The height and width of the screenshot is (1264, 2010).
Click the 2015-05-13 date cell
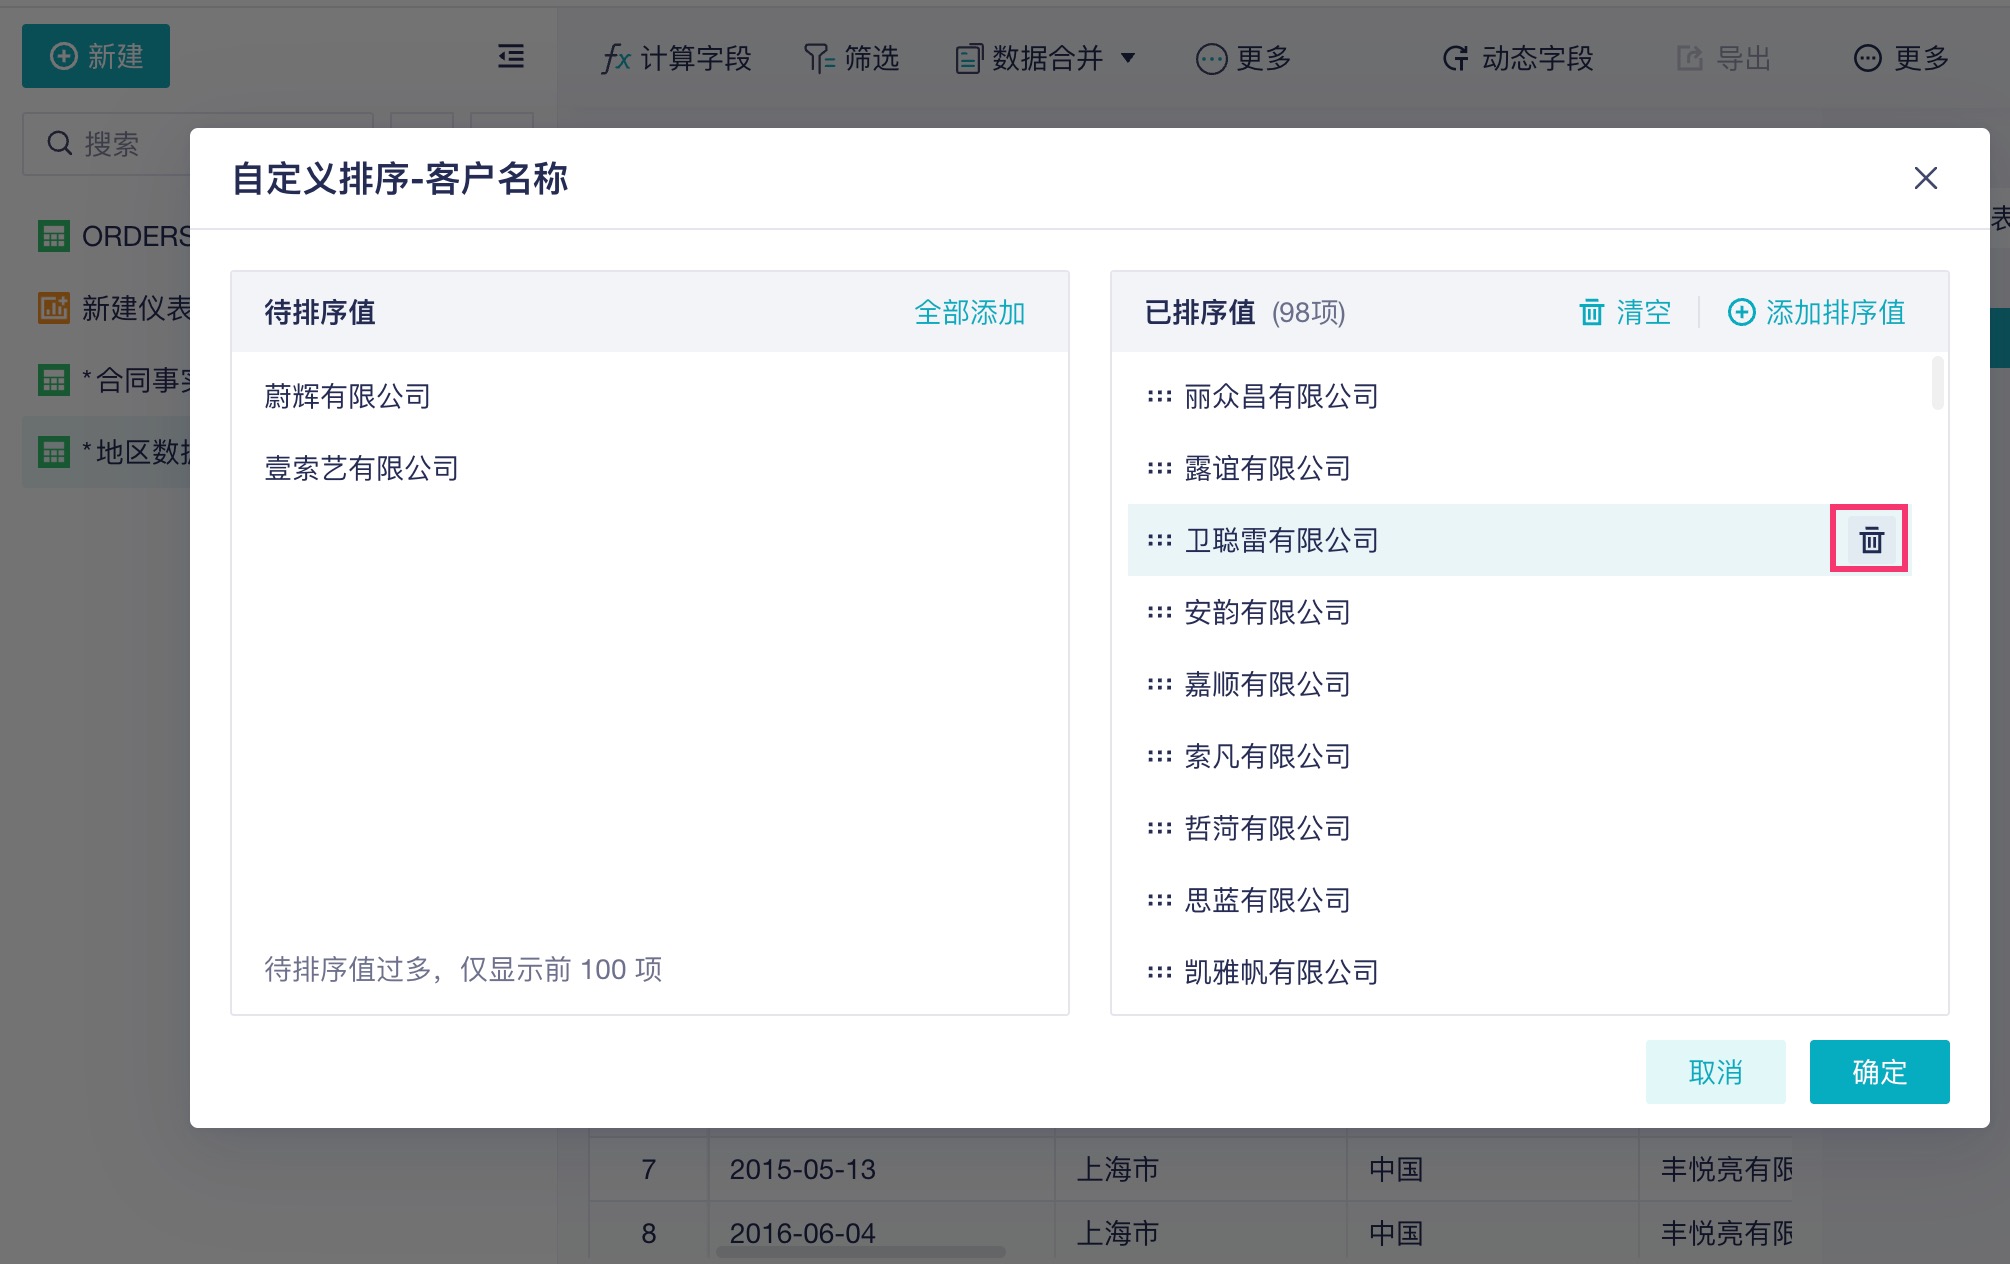[881, 1169]
